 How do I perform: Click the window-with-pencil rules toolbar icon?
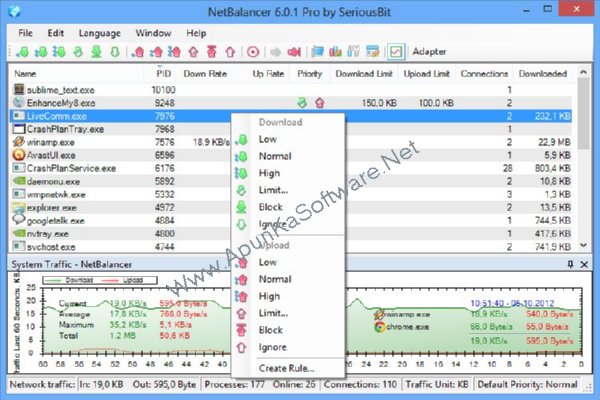(372, 52)
